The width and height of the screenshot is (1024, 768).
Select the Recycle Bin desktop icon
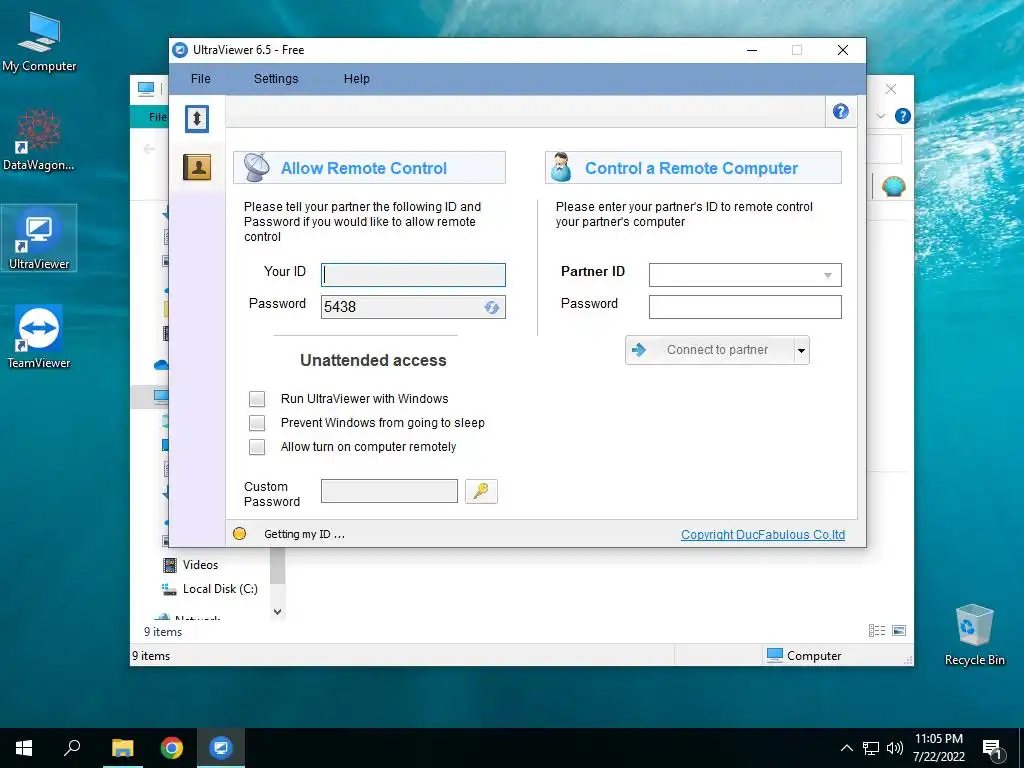click(974, 635)
